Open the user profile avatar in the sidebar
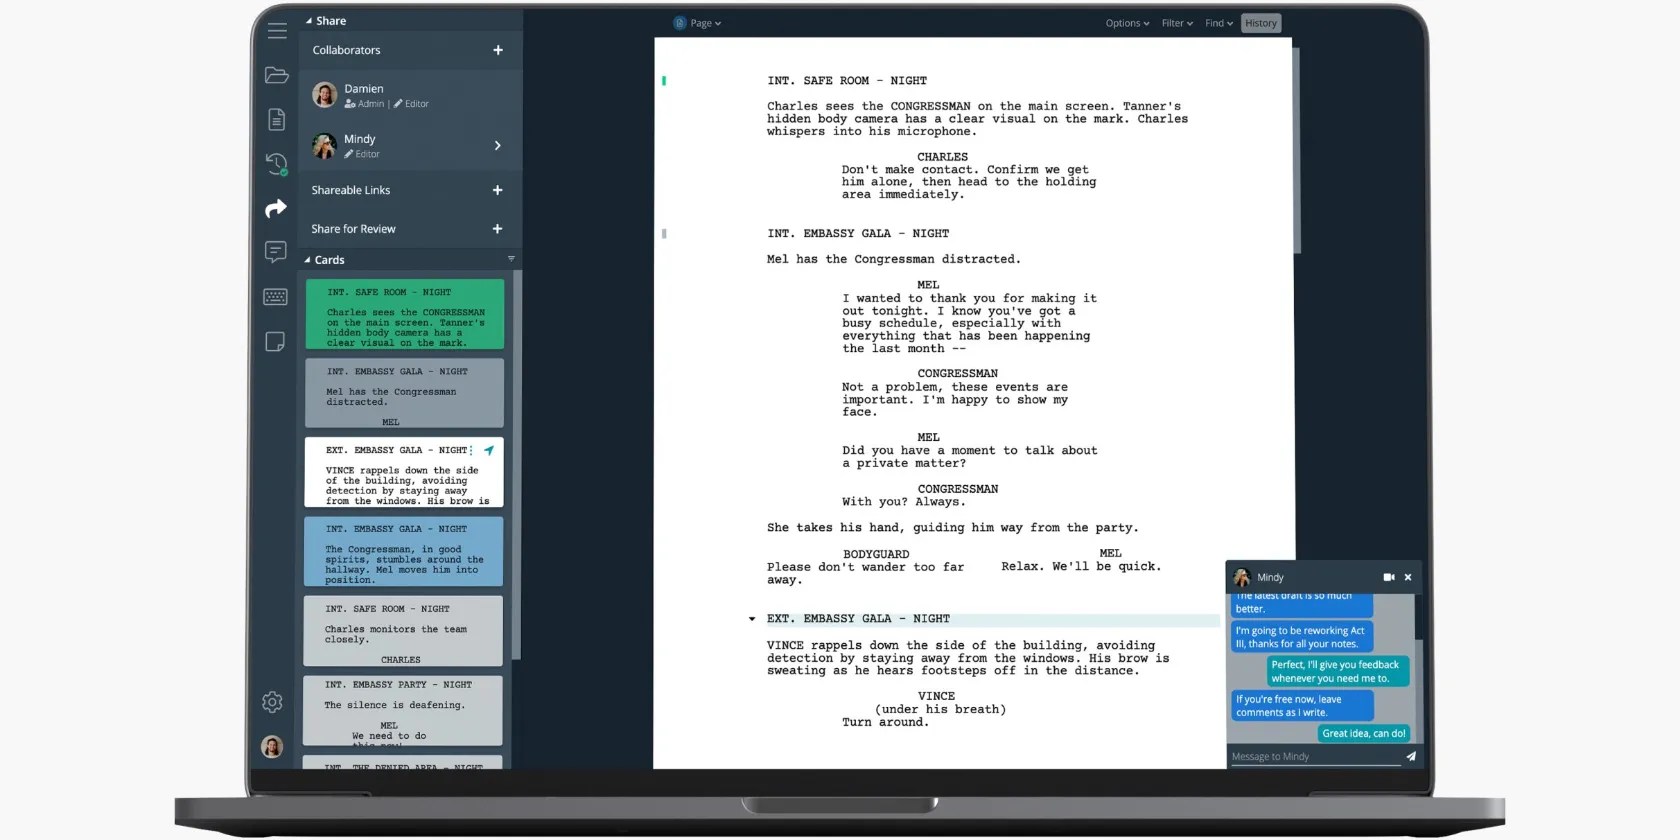This screenshot has height=840, width=1680. [272, 746]
